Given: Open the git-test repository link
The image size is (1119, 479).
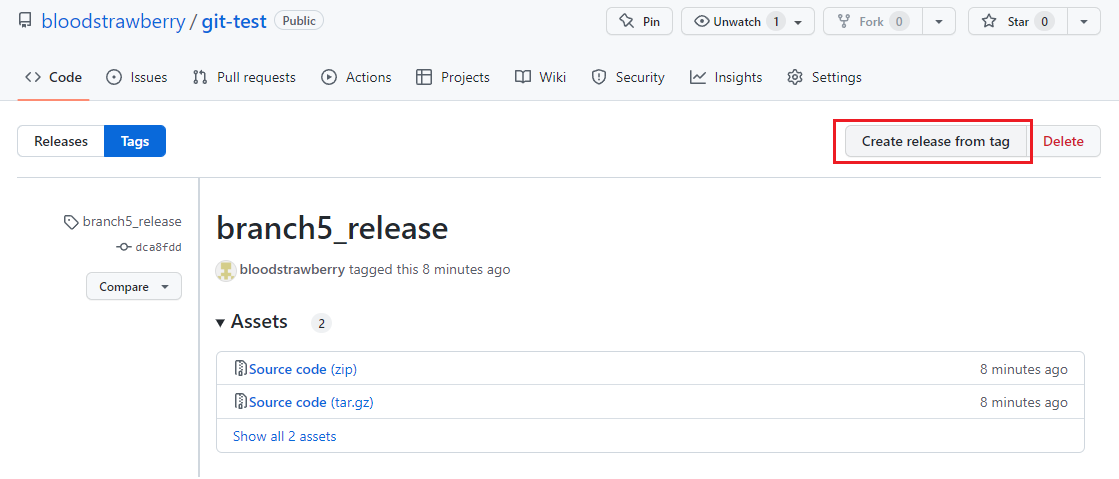Looking at the screenshot, I should click(234, 21).
